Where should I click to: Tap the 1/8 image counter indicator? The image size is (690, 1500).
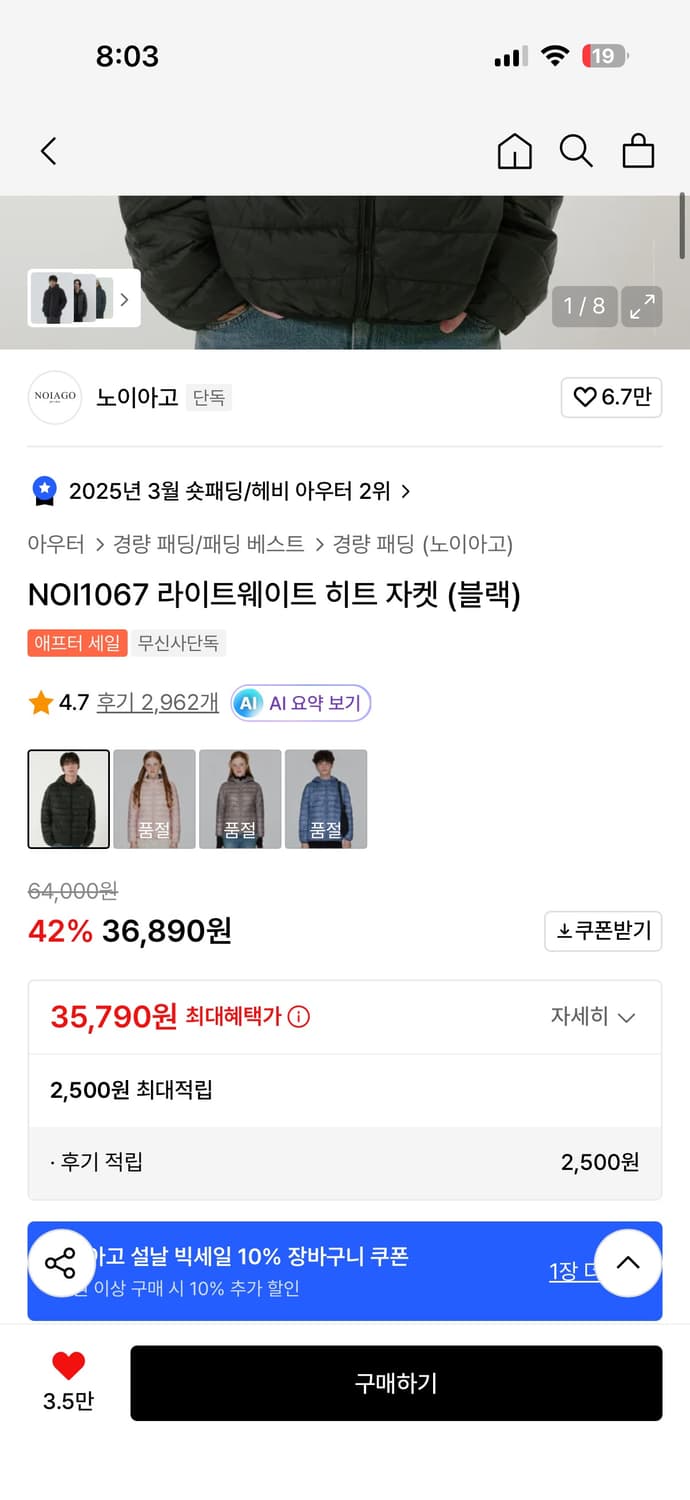[x=584, y=307]
